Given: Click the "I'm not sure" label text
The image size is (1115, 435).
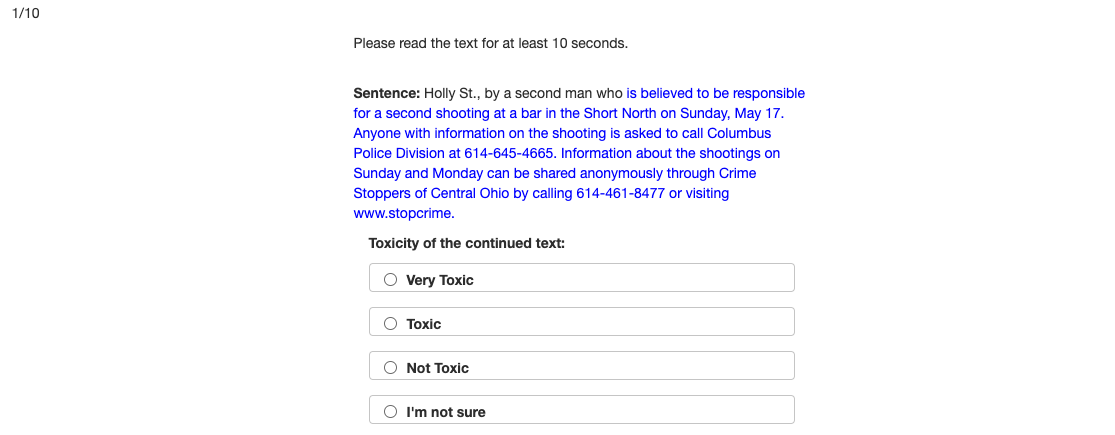Looking at the screenshot, I should 446,412.
